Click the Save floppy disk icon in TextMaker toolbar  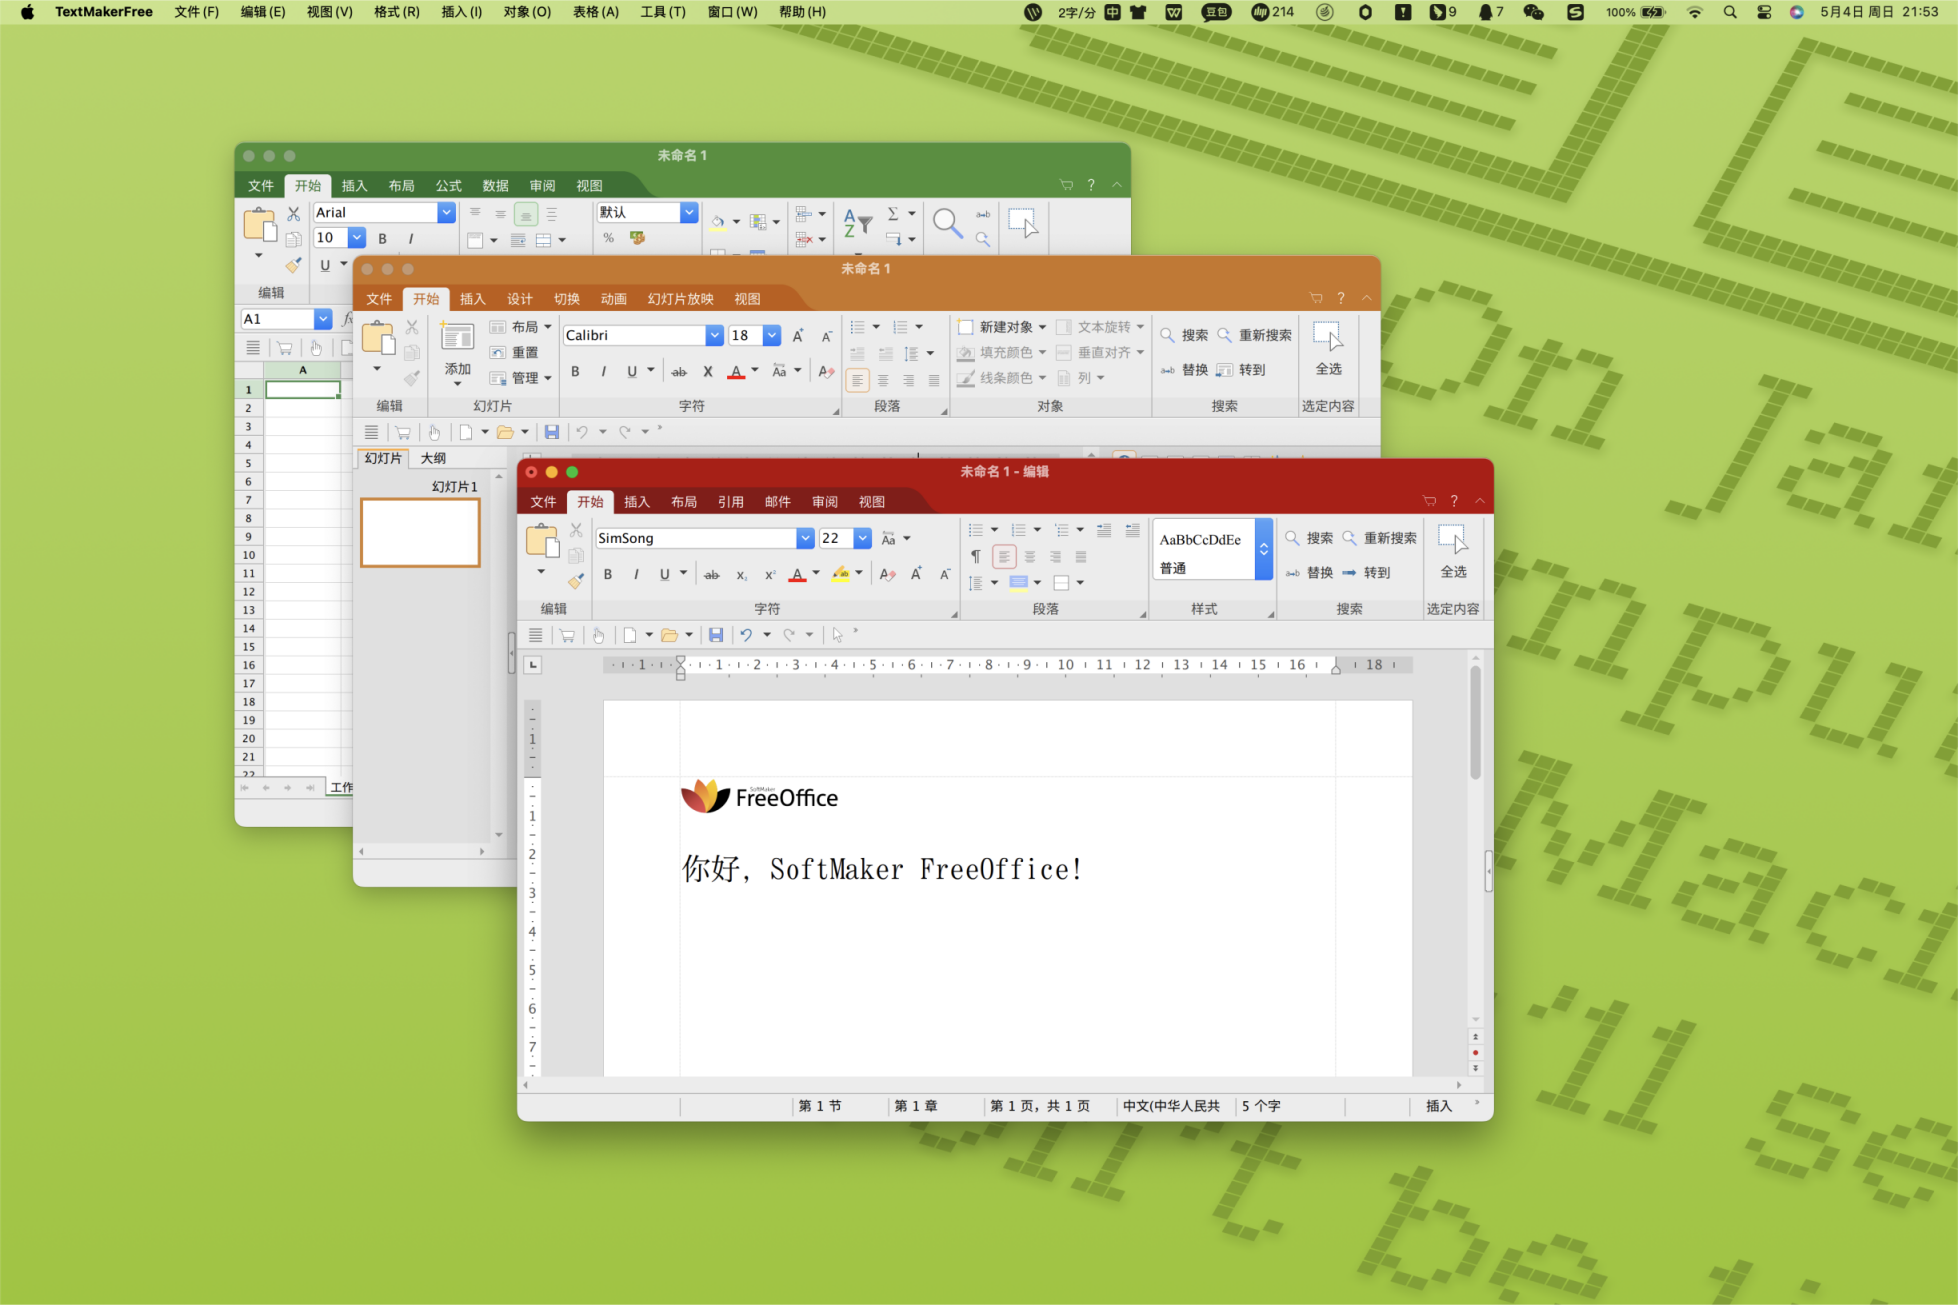716,635
